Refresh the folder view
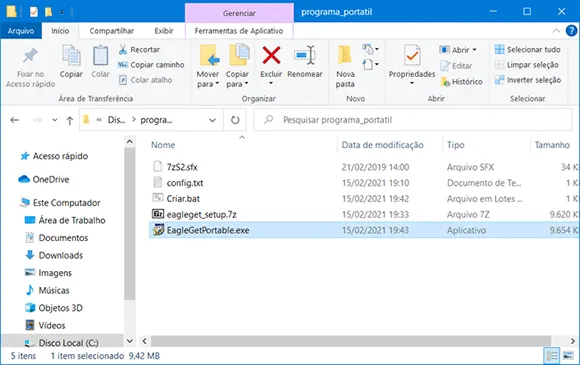The height and width of the screenshot is (365, 580). tap(235, 120)
